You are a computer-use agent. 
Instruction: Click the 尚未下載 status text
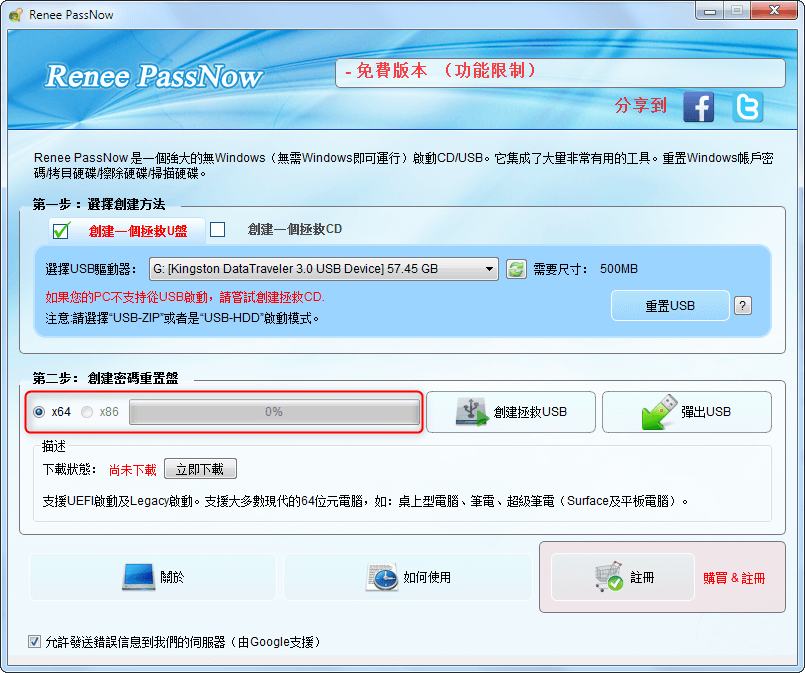[132, 470]
